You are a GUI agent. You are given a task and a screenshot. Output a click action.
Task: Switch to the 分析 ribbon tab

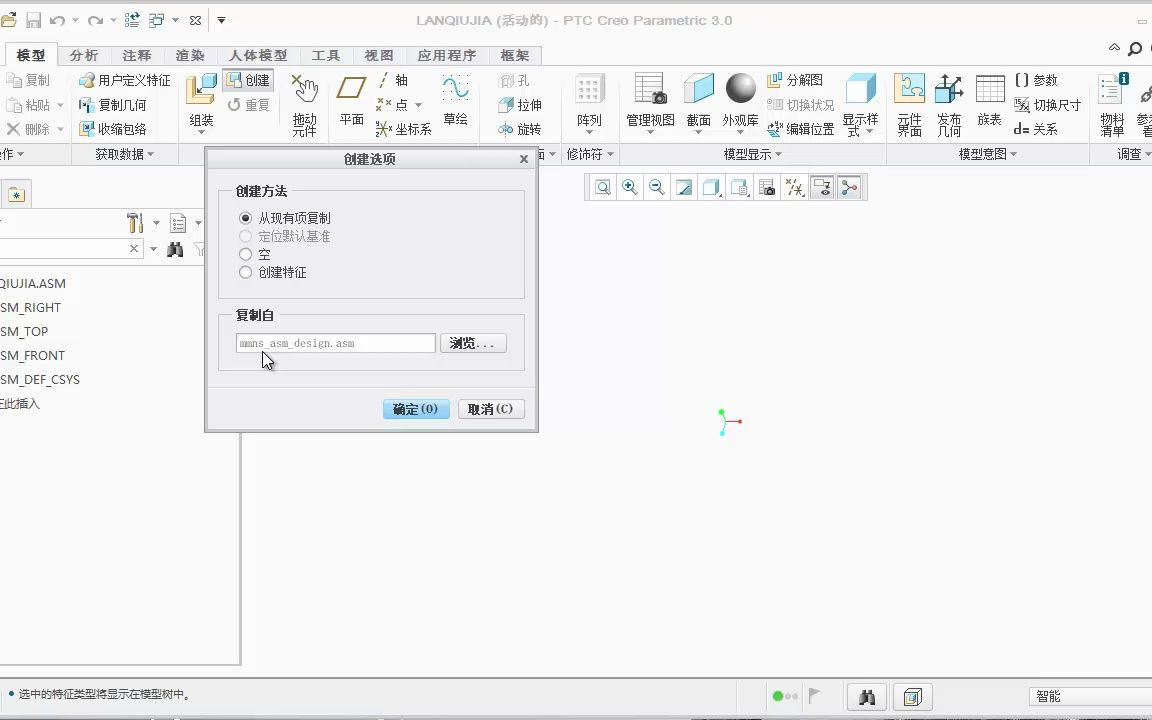click(84, 55)
